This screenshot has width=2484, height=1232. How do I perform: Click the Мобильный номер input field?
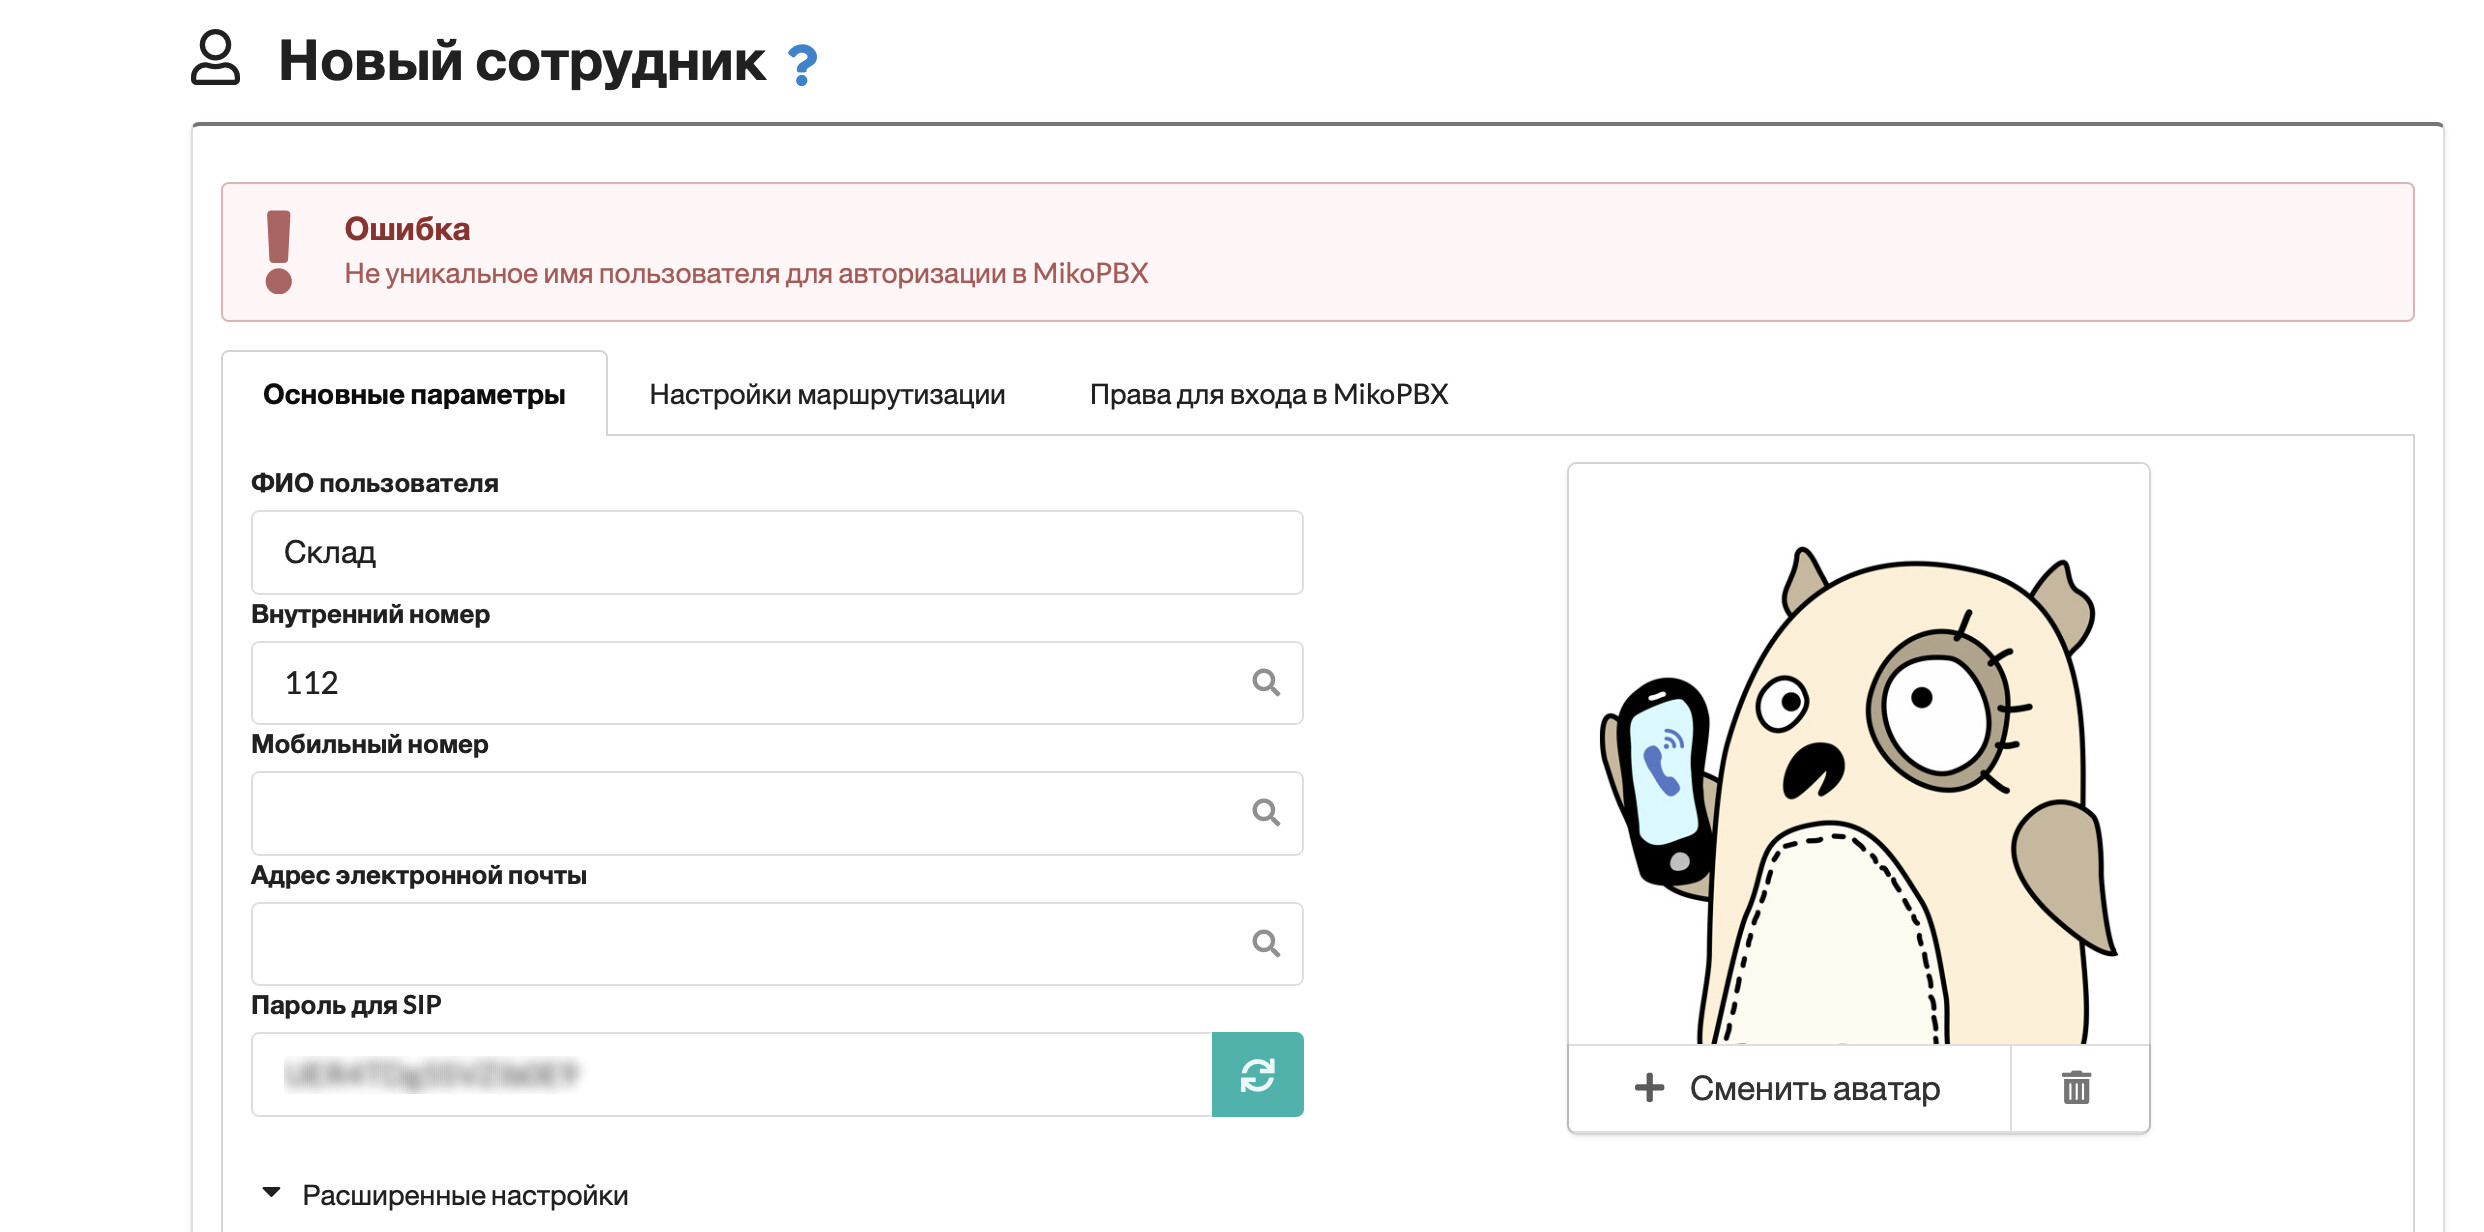740,813
